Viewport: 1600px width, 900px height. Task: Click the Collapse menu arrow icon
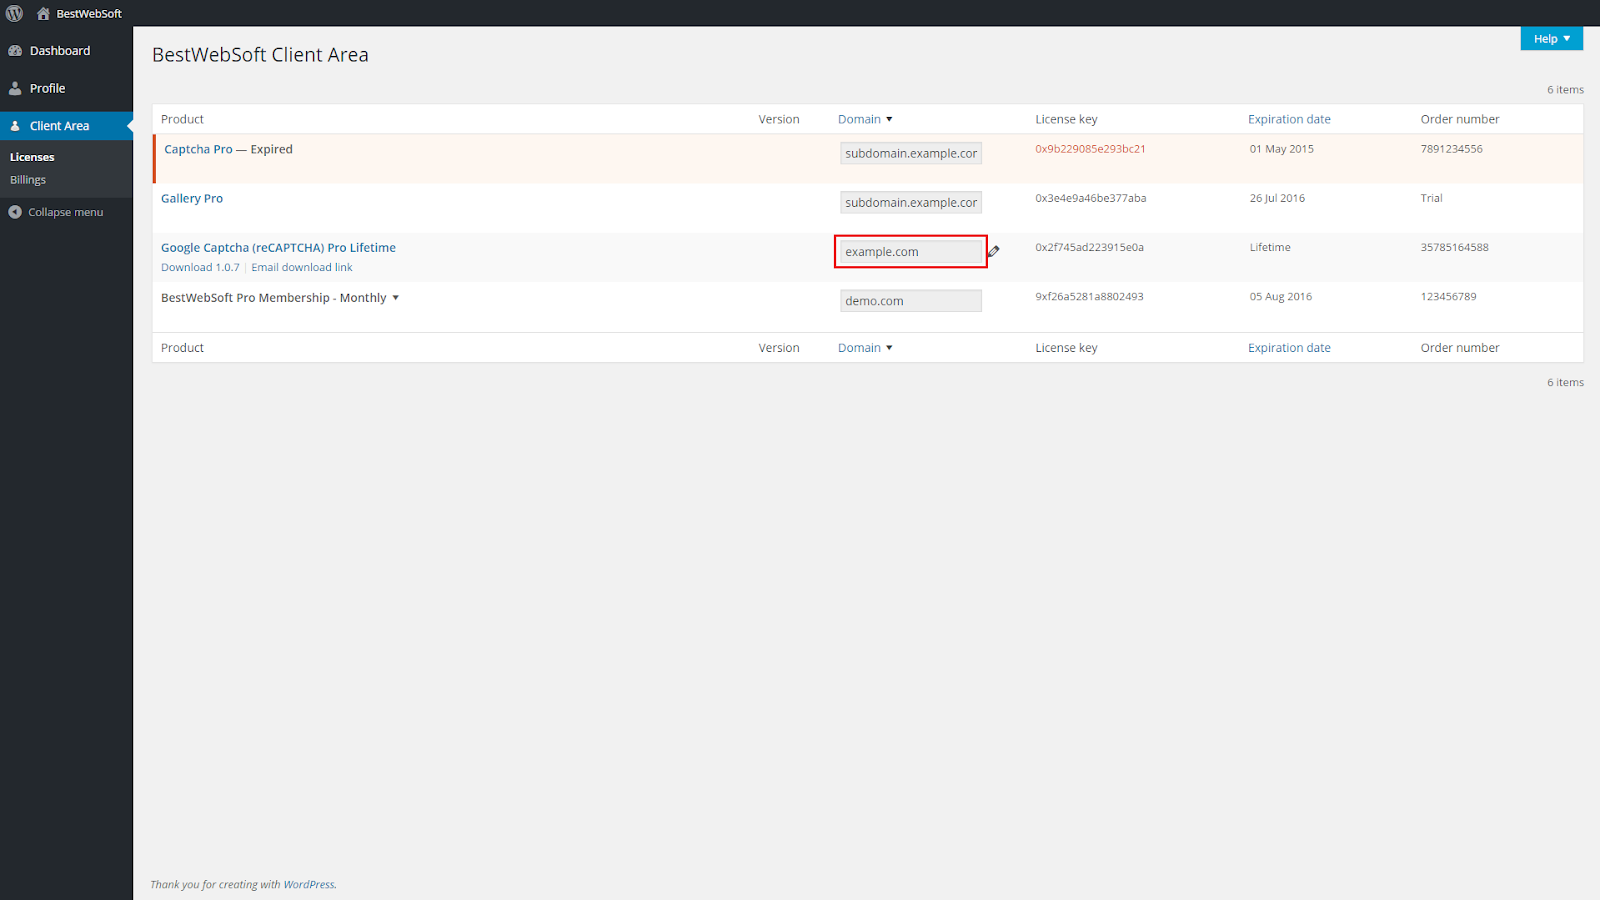15,212
